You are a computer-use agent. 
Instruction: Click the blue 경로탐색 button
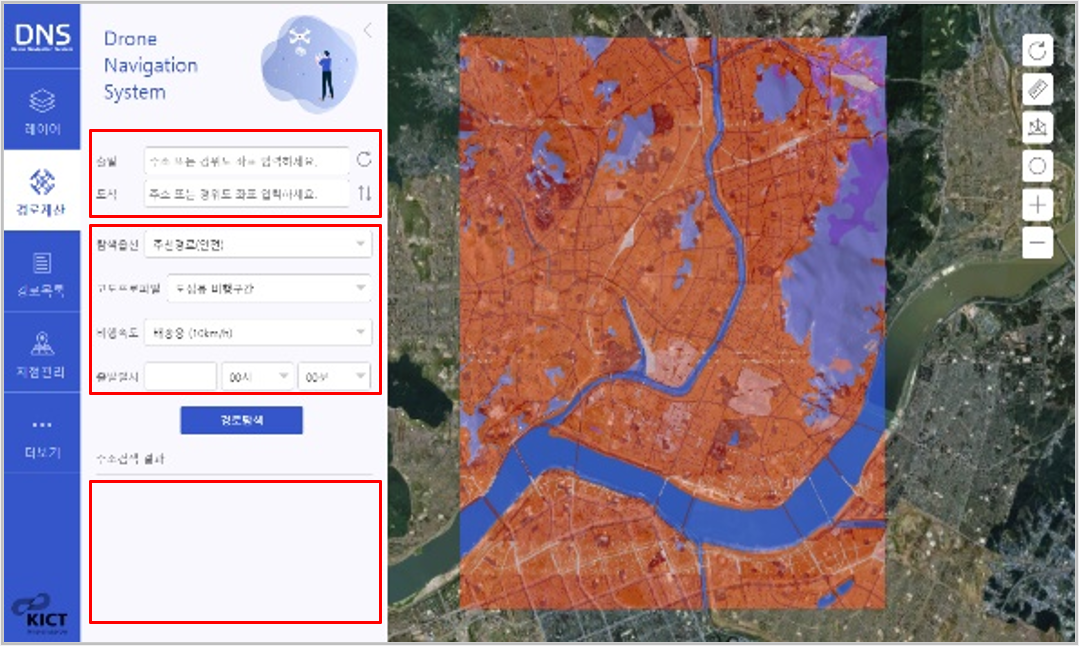pyautogui.click(x=241, y=420)
